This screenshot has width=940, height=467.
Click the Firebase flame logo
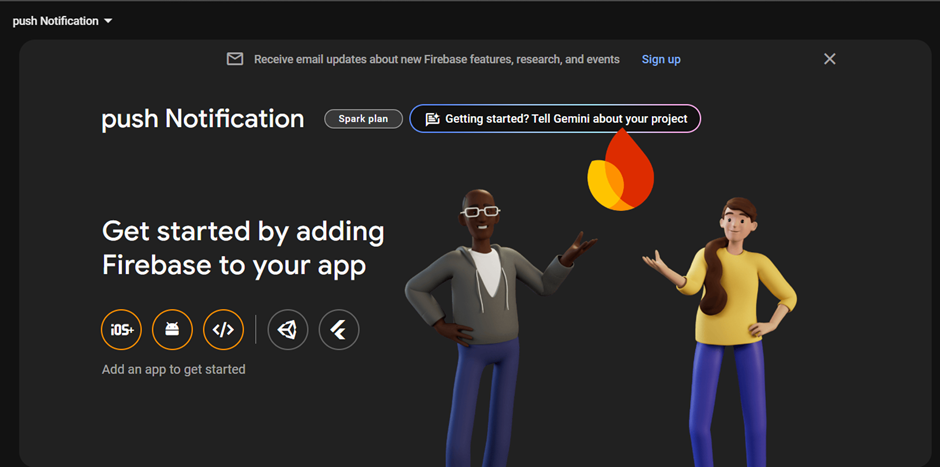click(620, 170)
